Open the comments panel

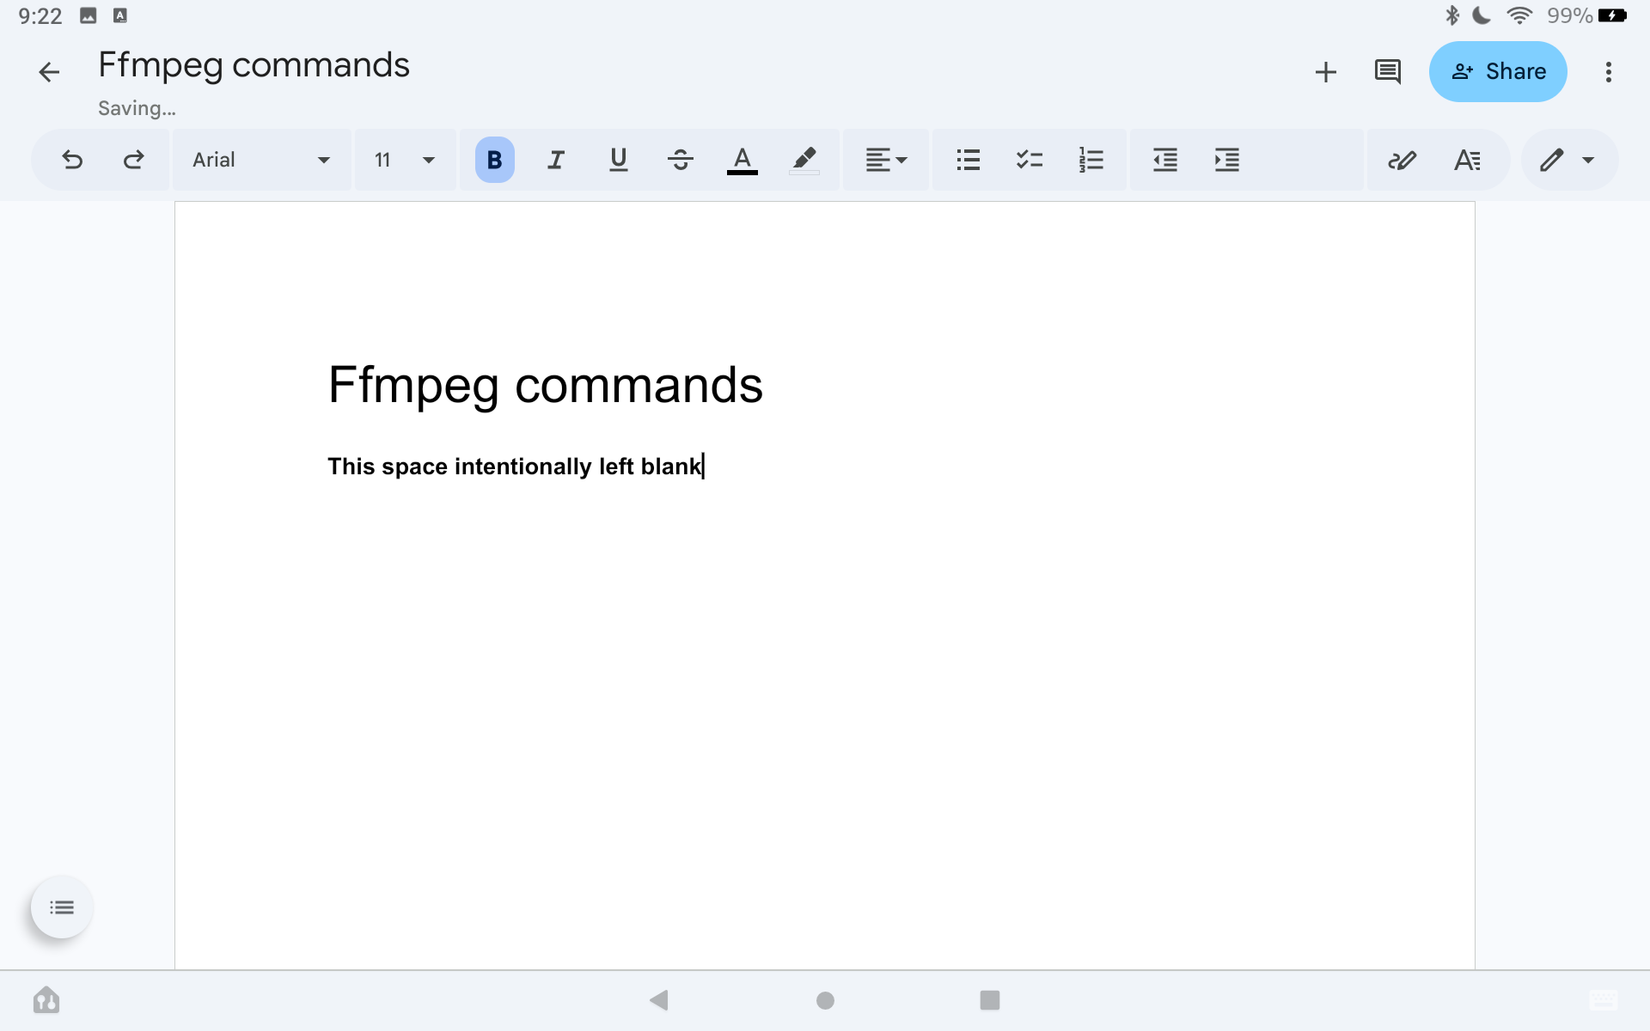1388,72
